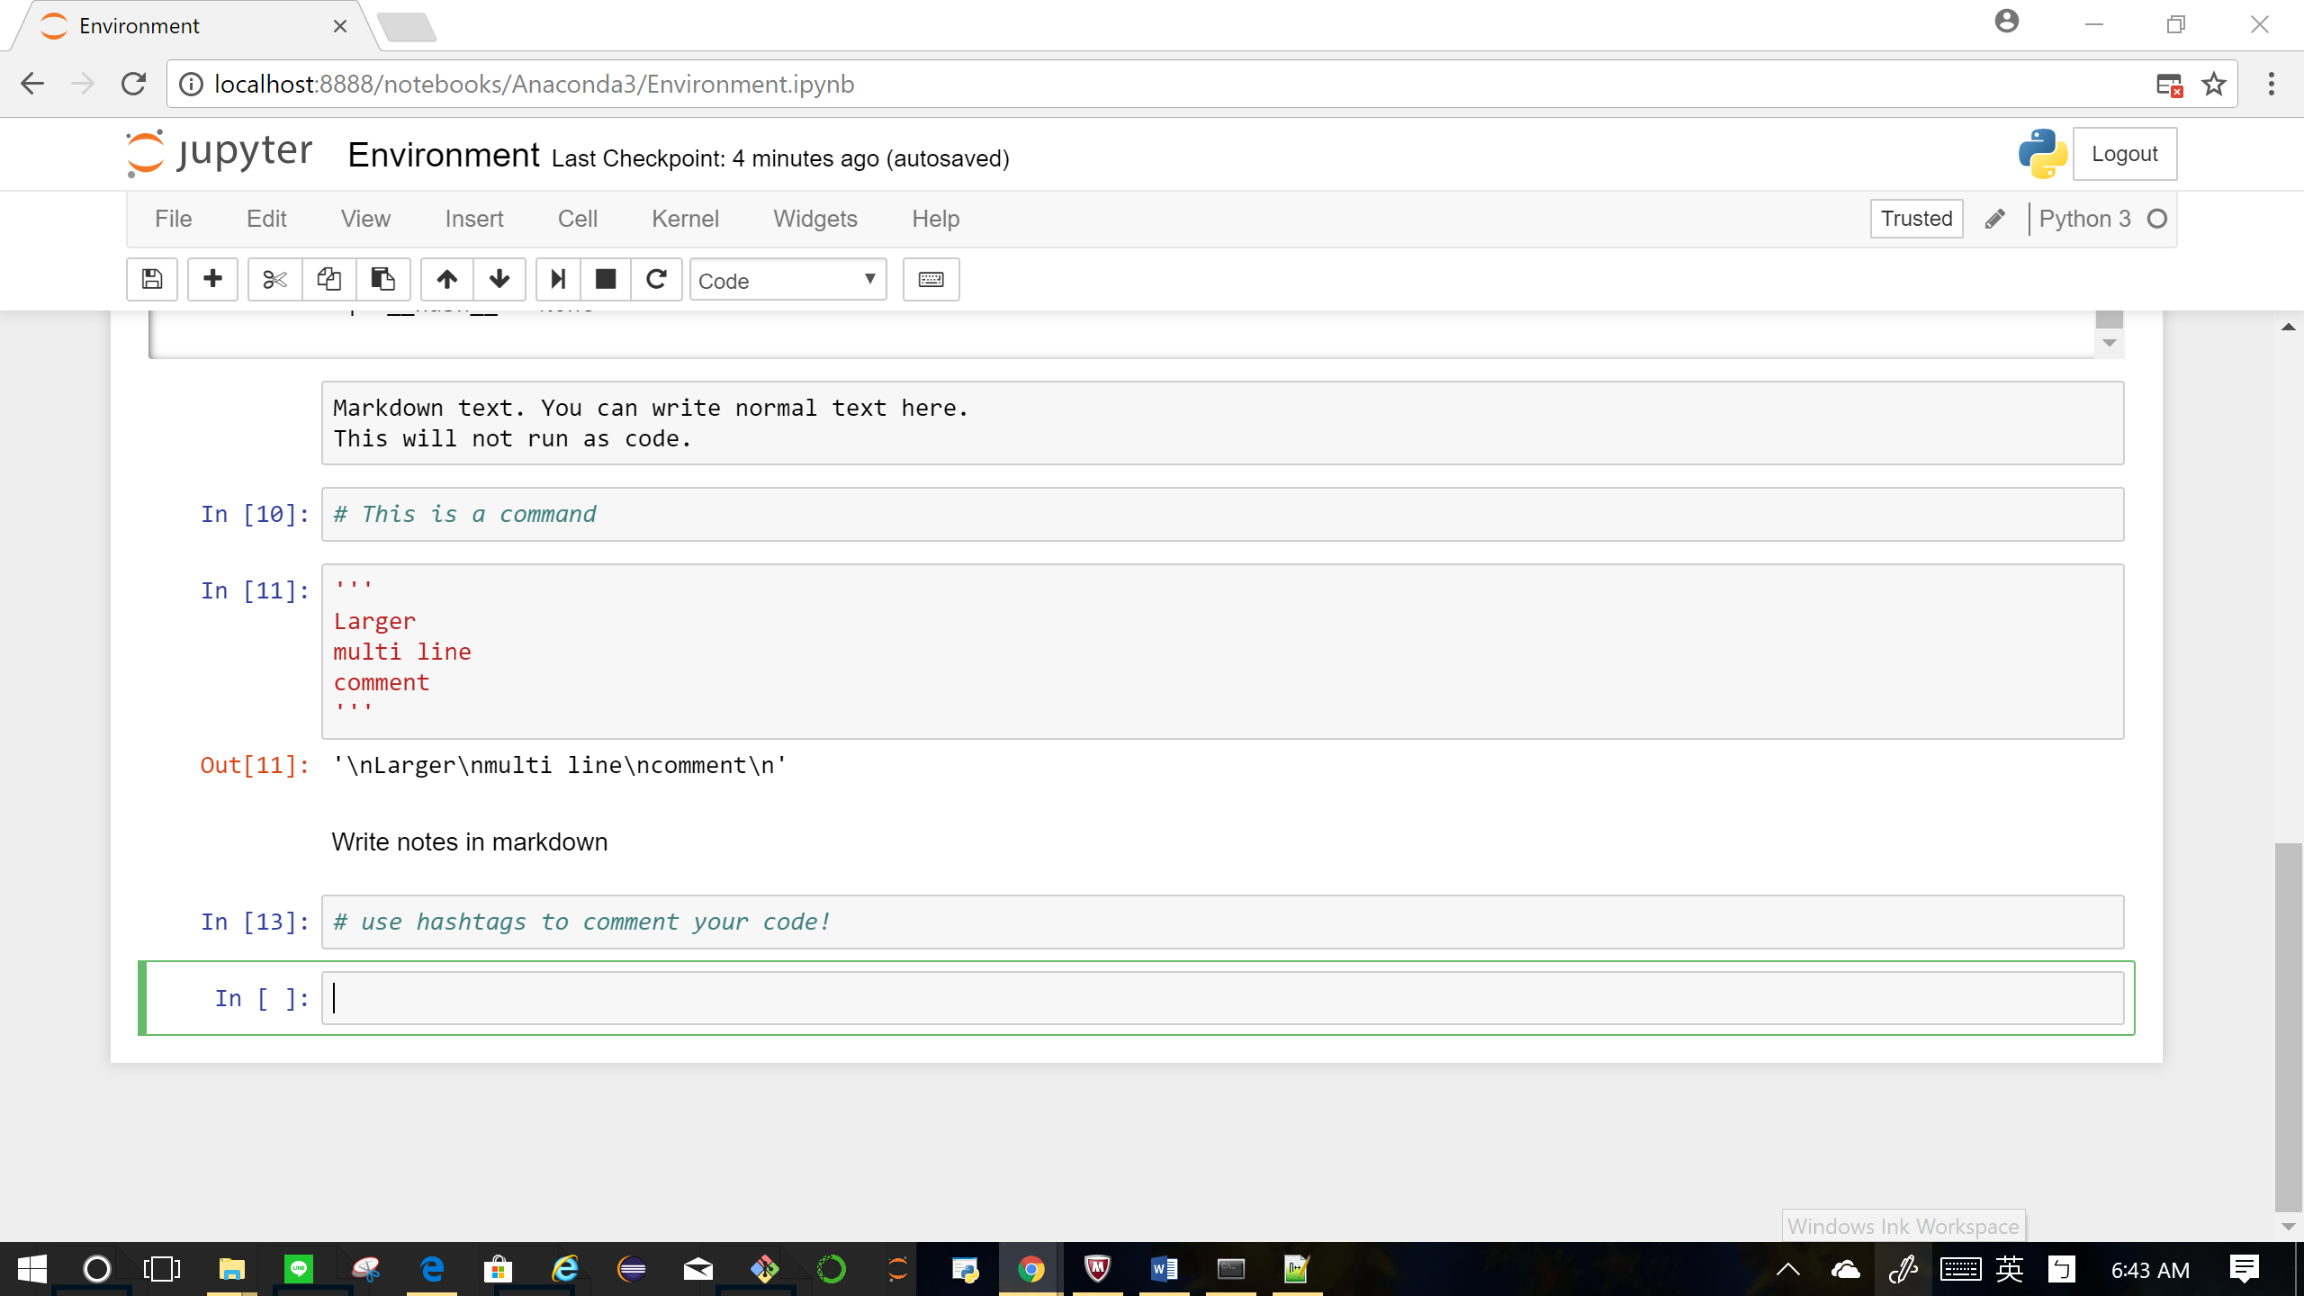This screenshot has height=1296, width=2304.
Task: Copy selected cells using the copy icon
Action: coord(328,279)
